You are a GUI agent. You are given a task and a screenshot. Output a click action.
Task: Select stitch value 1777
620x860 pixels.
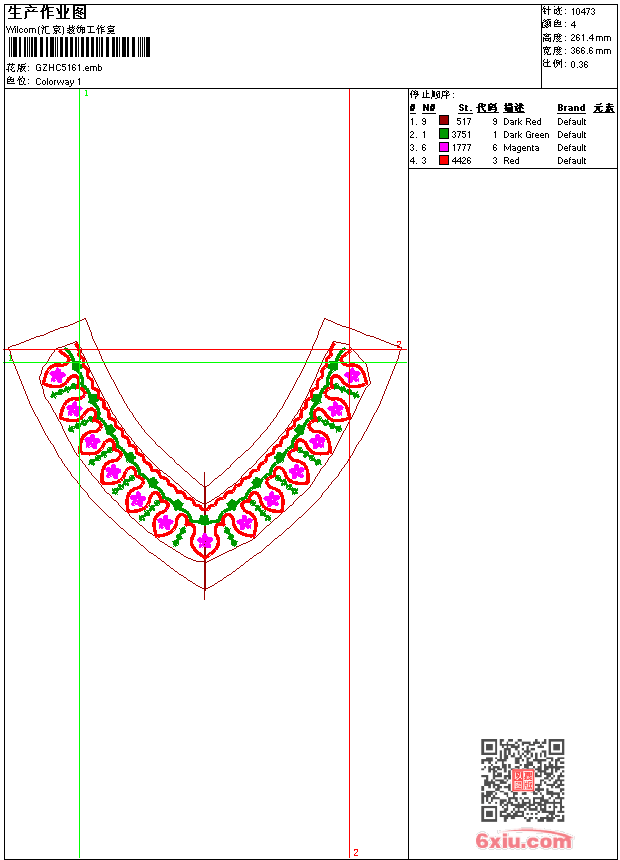click(x=461, y=148)
